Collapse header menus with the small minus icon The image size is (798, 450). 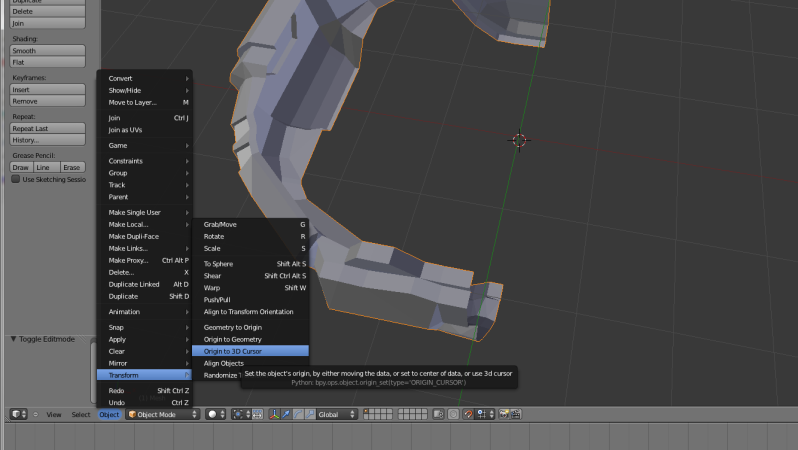36,414
